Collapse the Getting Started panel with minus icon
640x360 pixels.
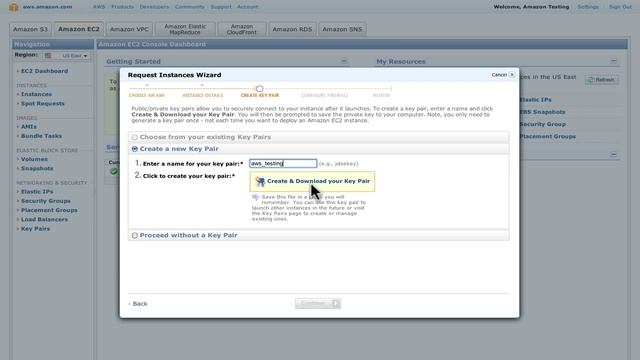[x=344, y=61]
